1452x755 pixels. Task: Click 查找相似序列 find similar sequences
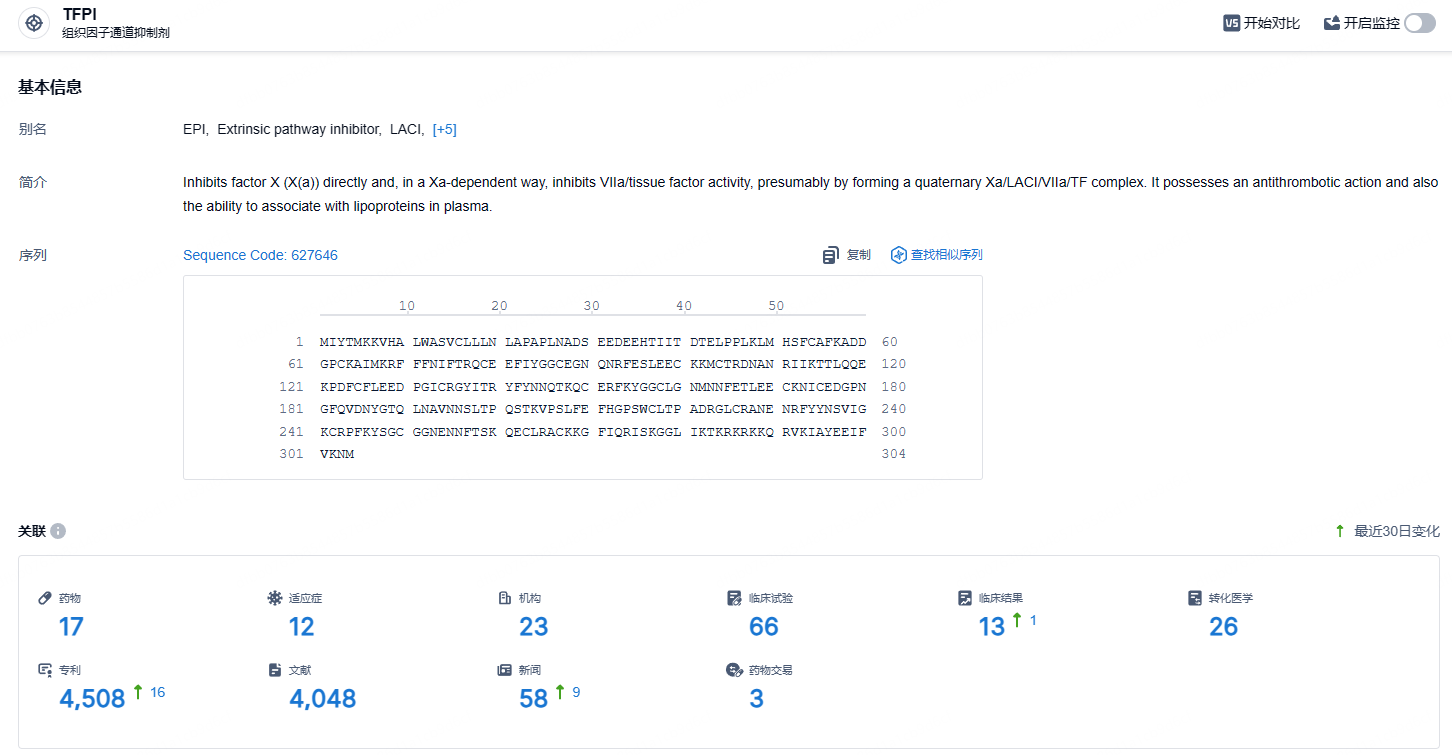pyautogui.click(x=936, y=255)
